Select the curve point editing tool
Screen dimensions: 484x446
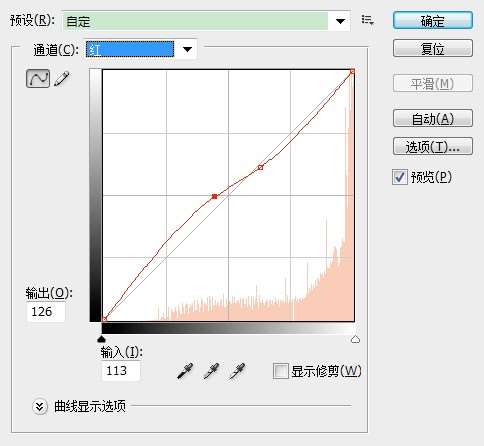pyautogui.click(x=38, y=78)
